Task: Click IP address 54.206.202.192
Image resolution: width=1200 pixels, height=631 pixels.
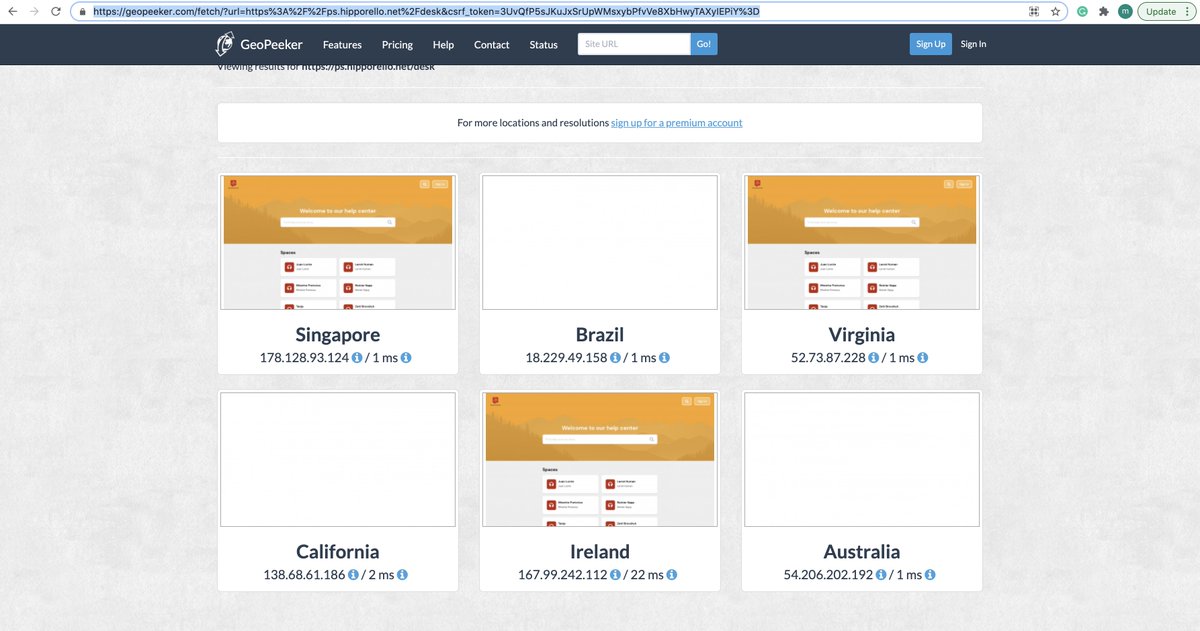Action: point(828,575)
